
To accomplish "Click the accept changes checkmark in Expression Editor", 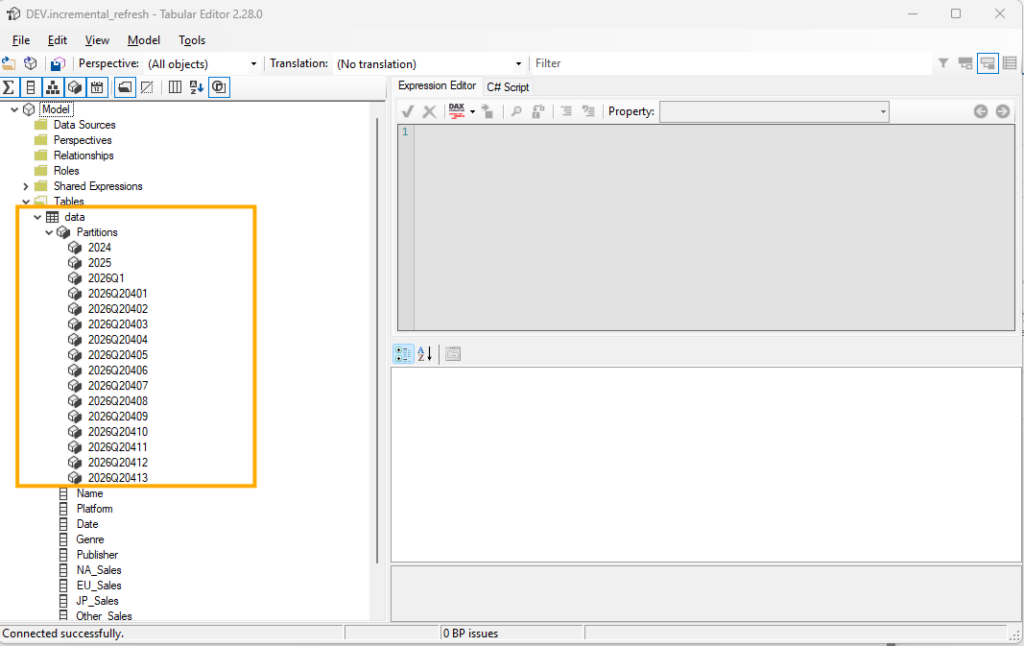I will coord(408,111).
